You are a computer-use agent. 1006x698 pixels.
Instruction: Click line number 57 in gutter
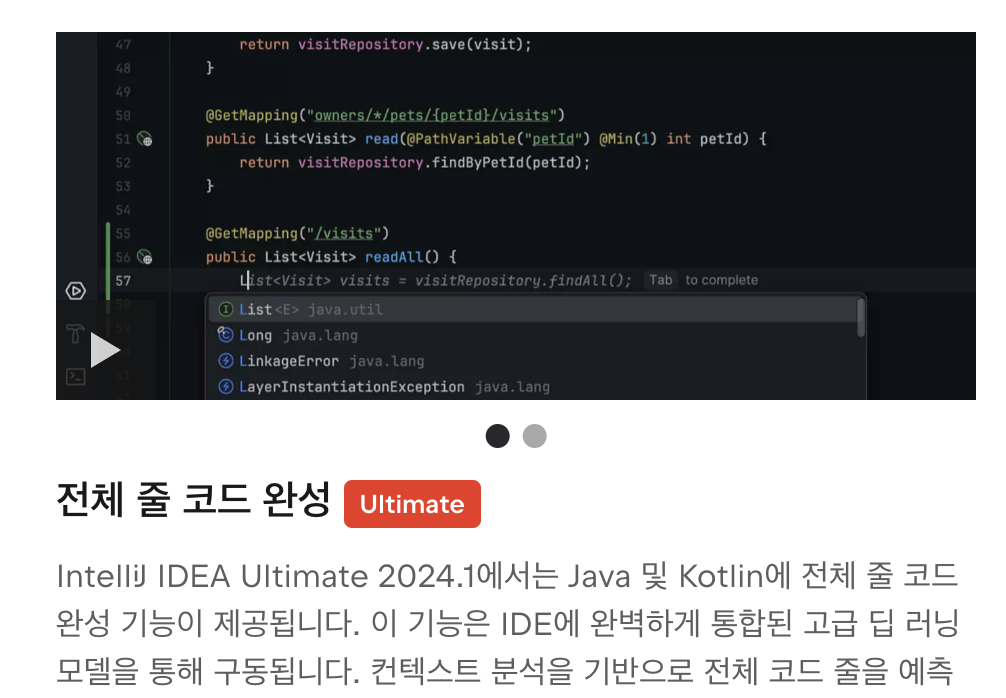coord(123,281)
